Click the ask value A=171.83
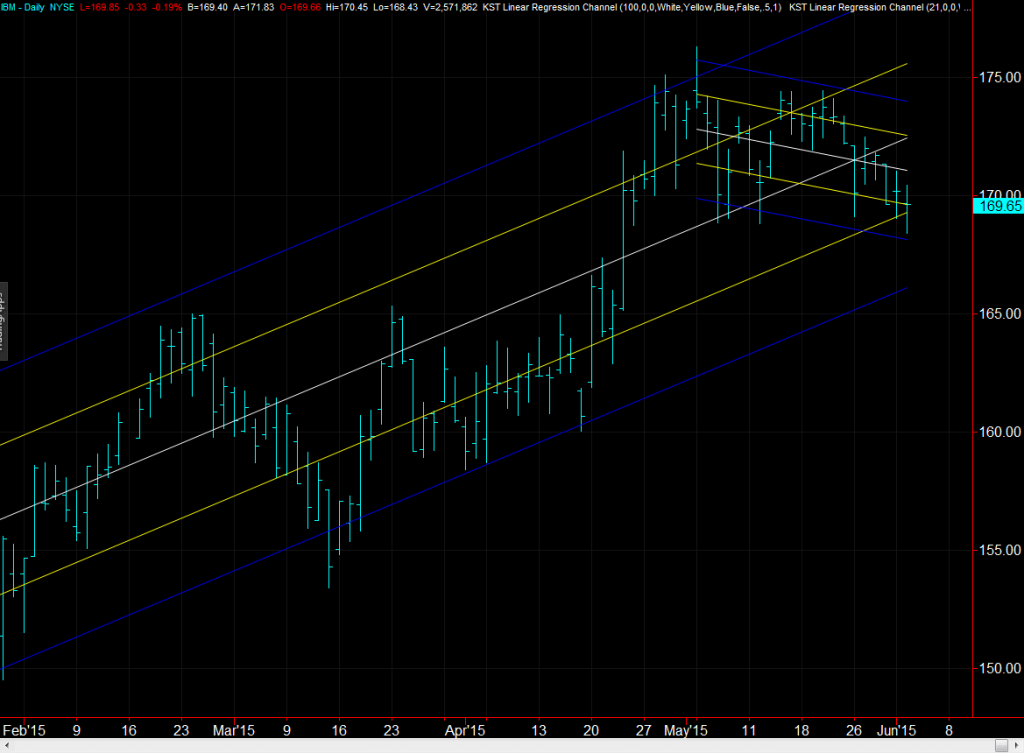 click(253, 7)
